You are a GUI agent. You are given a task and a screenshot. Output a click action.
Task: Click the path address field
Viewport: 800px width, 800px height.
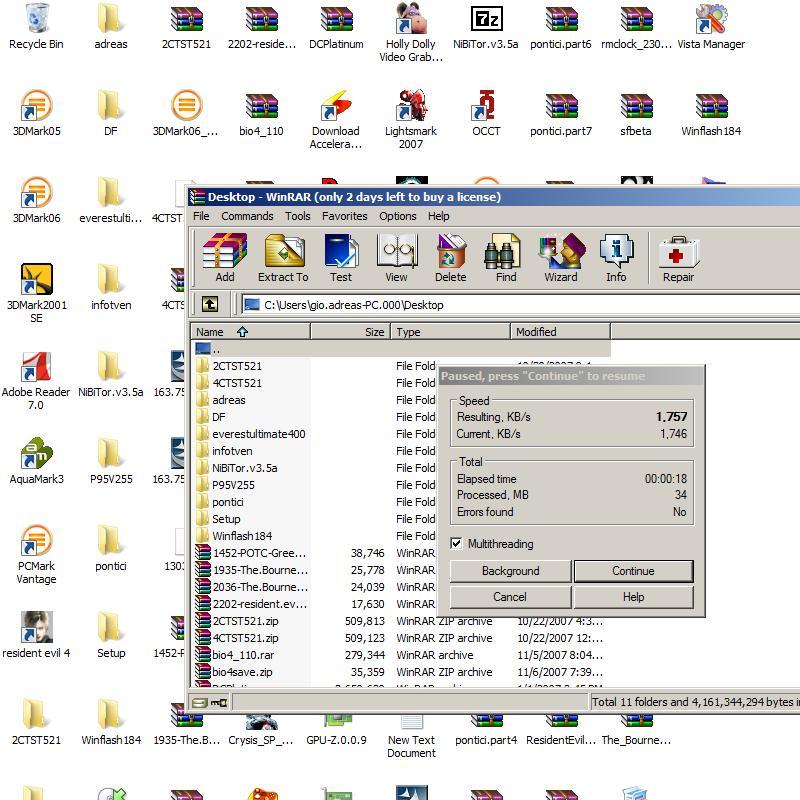[x=520, y=305]
